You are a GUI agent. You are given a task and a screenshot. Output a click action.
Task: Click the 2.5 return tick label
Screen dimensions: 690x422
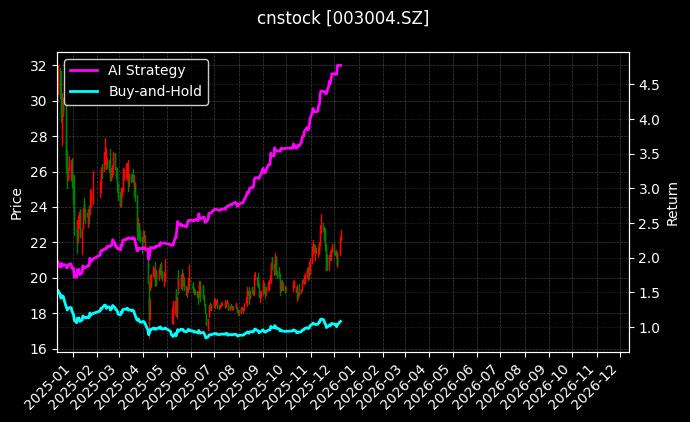[650, 224]
